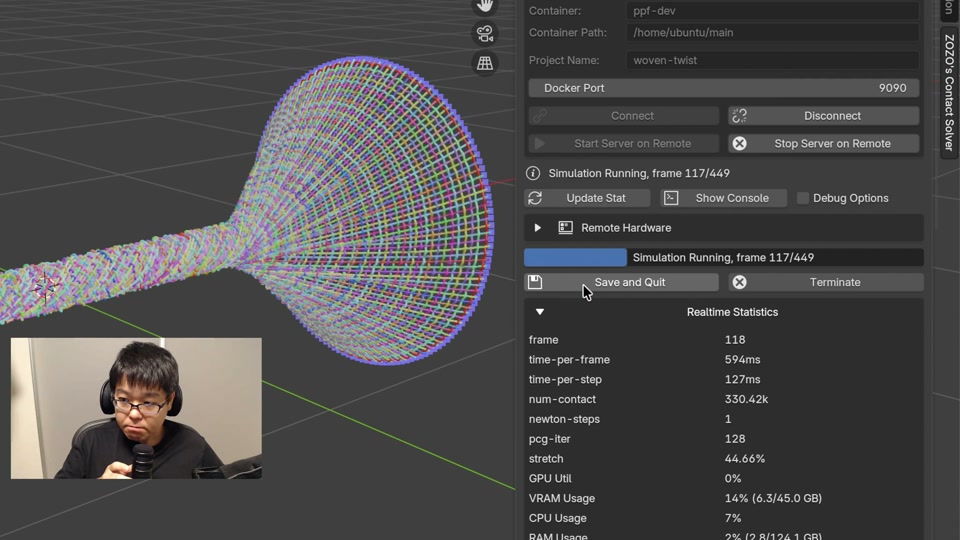960x540 pixels.
Task: Click the Container field ppf-dev
Action: tap(772, 10)
